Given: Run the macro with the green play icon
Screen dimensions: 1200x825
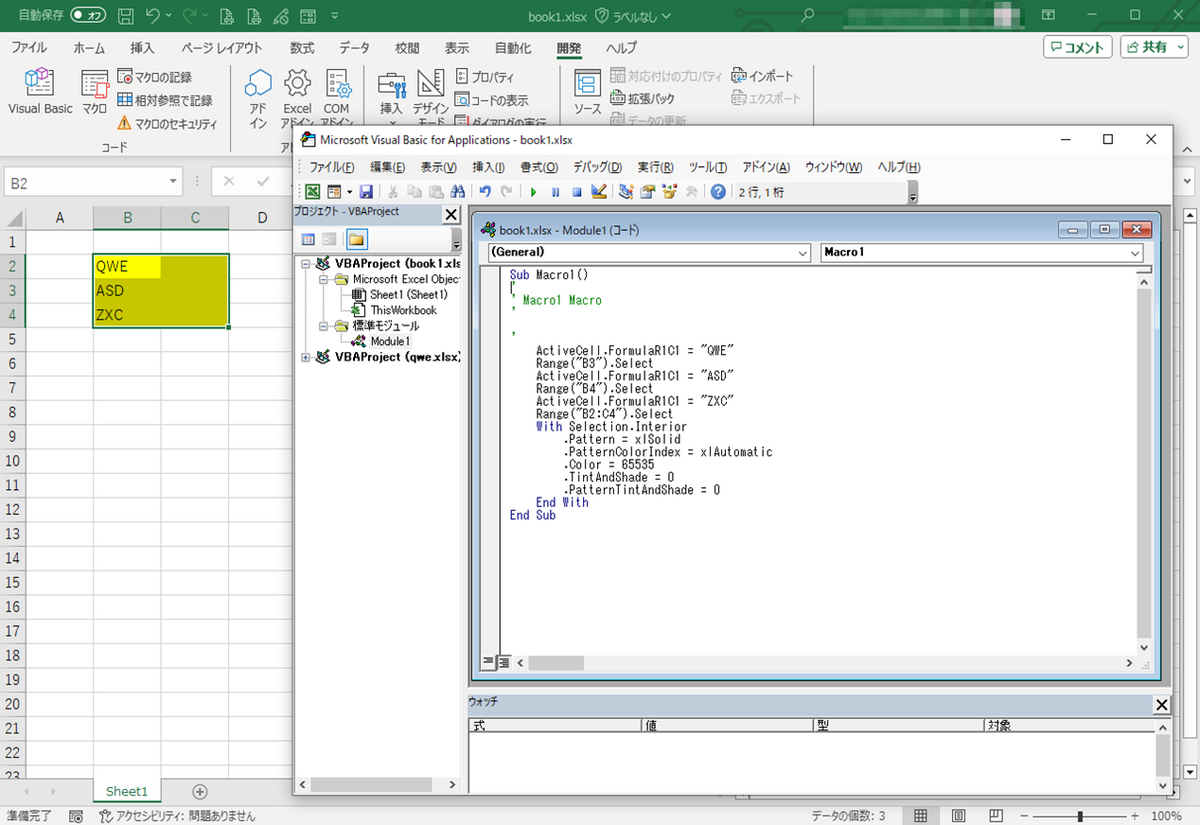Looking at the screenshot, I should (533, 192).
